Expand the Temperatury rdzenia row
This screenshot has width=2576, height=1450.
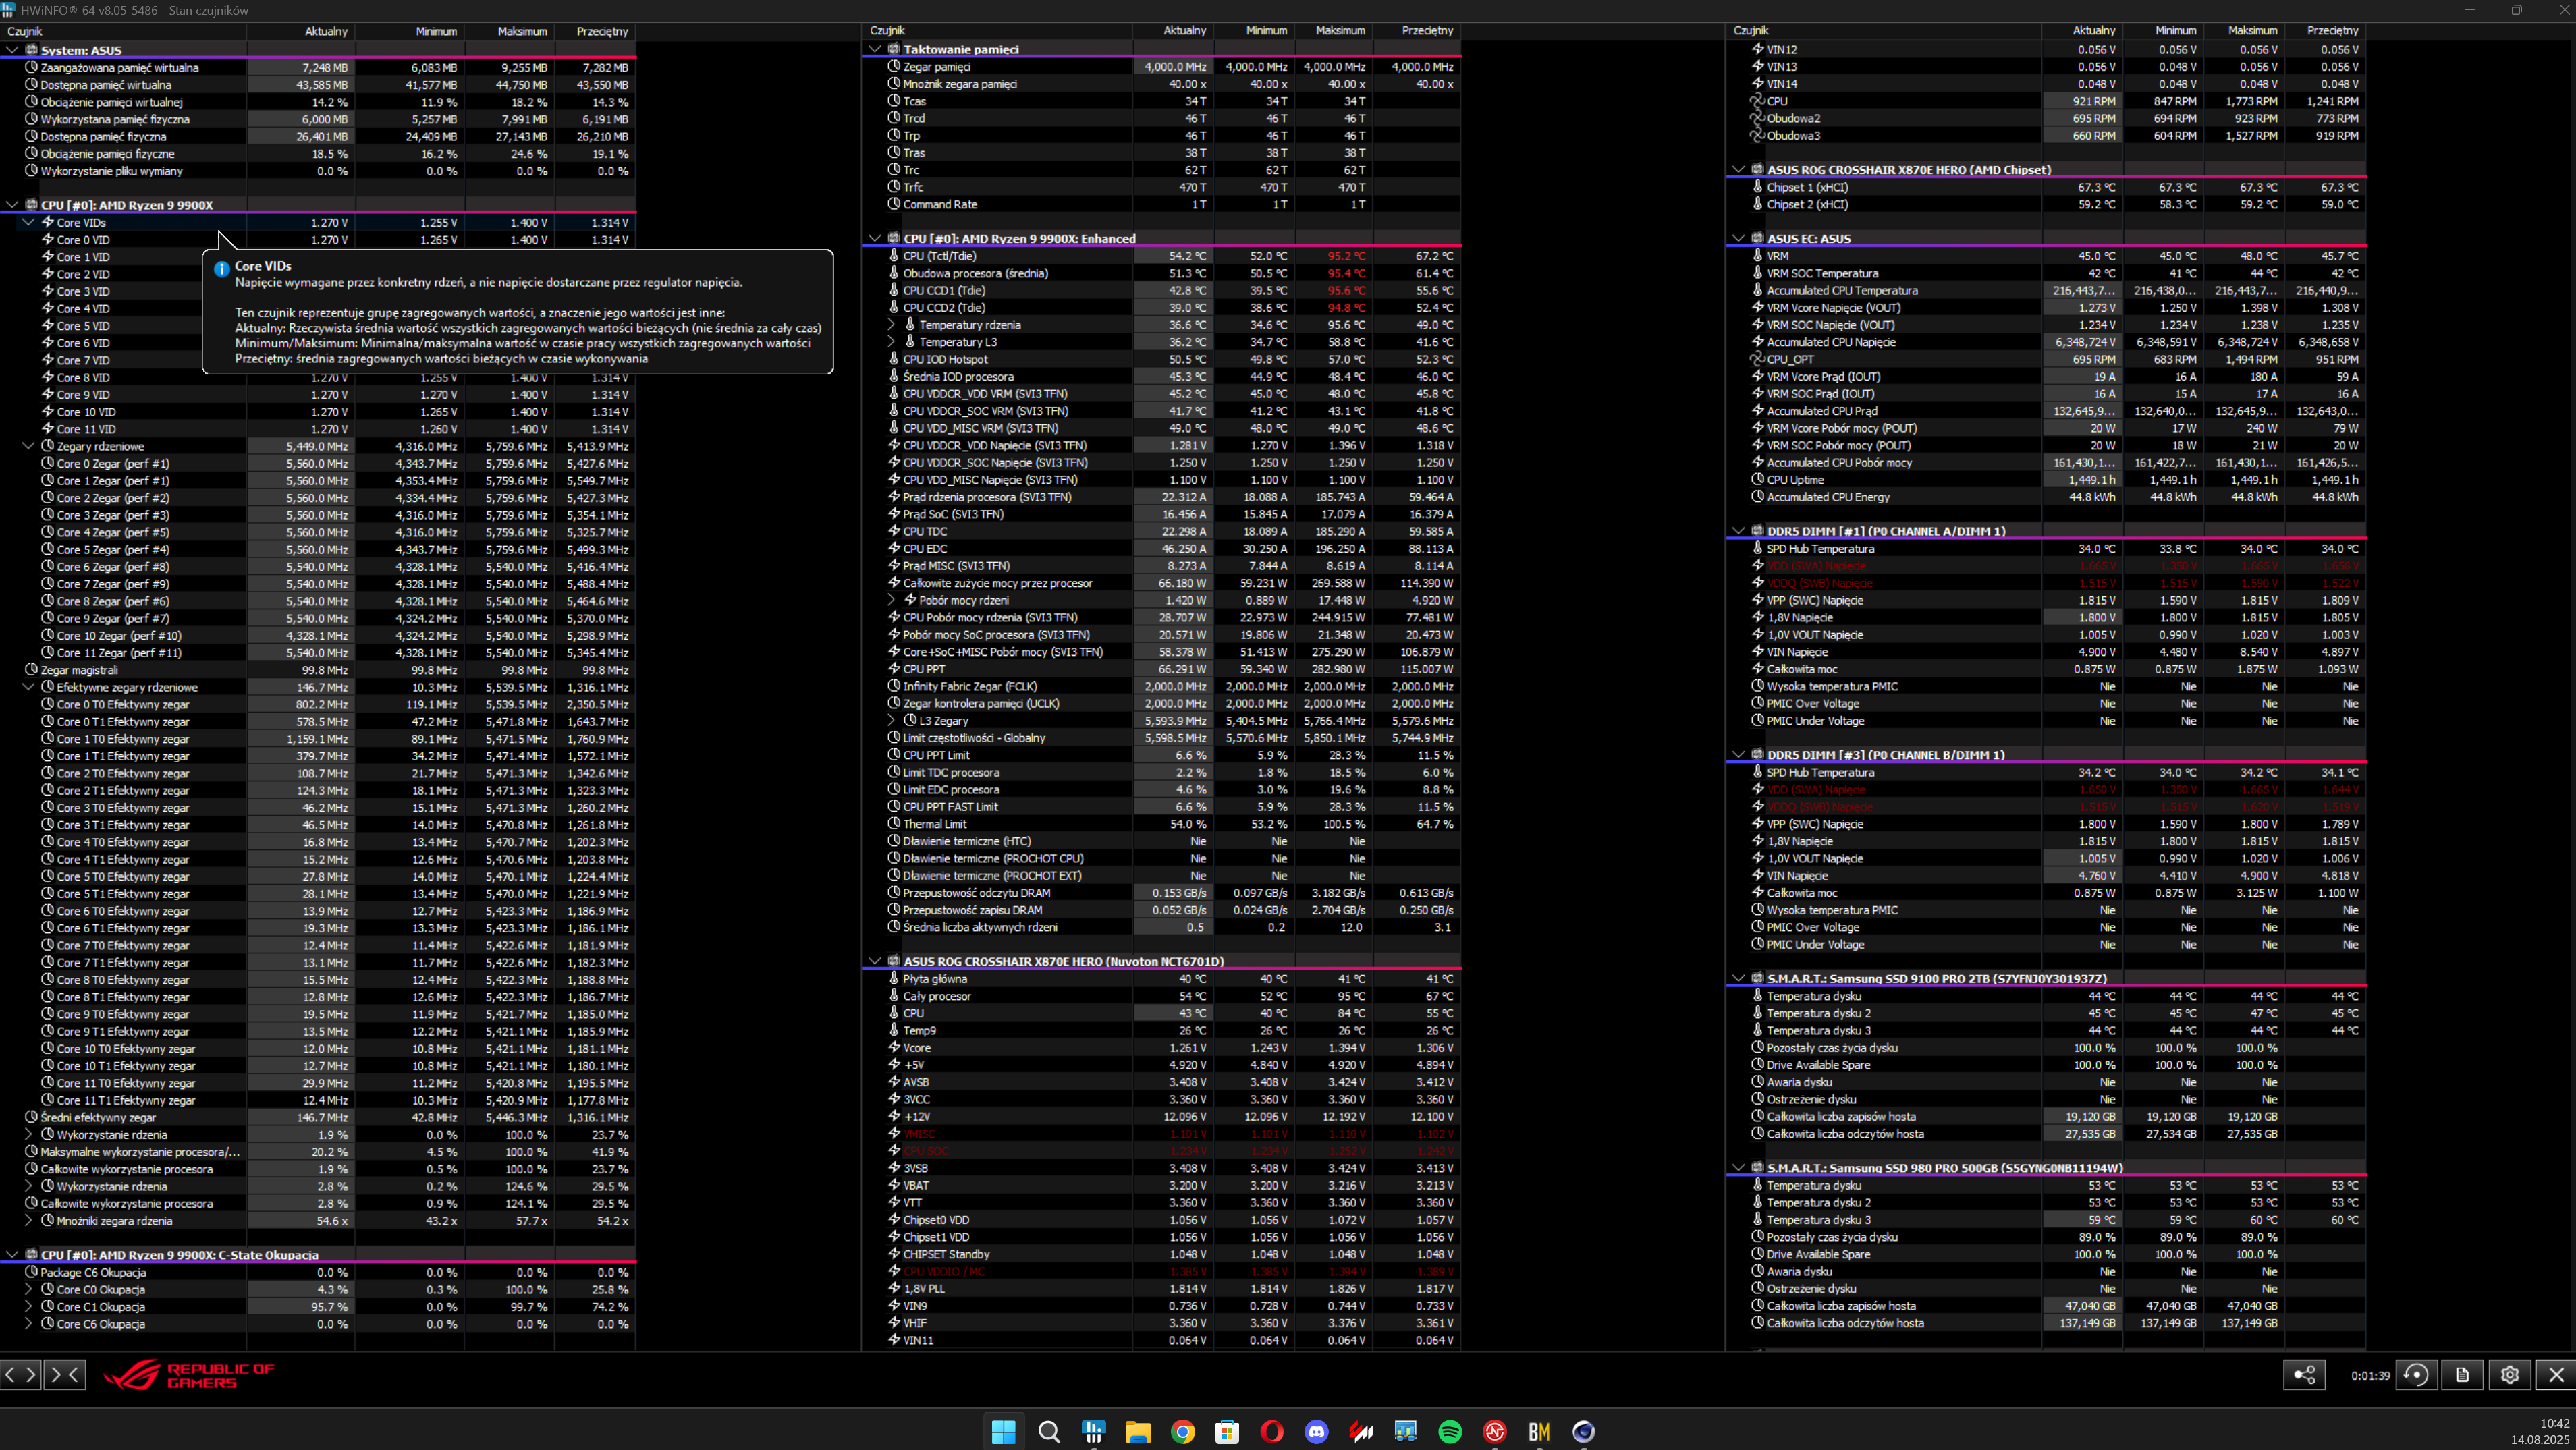[891, 325]
